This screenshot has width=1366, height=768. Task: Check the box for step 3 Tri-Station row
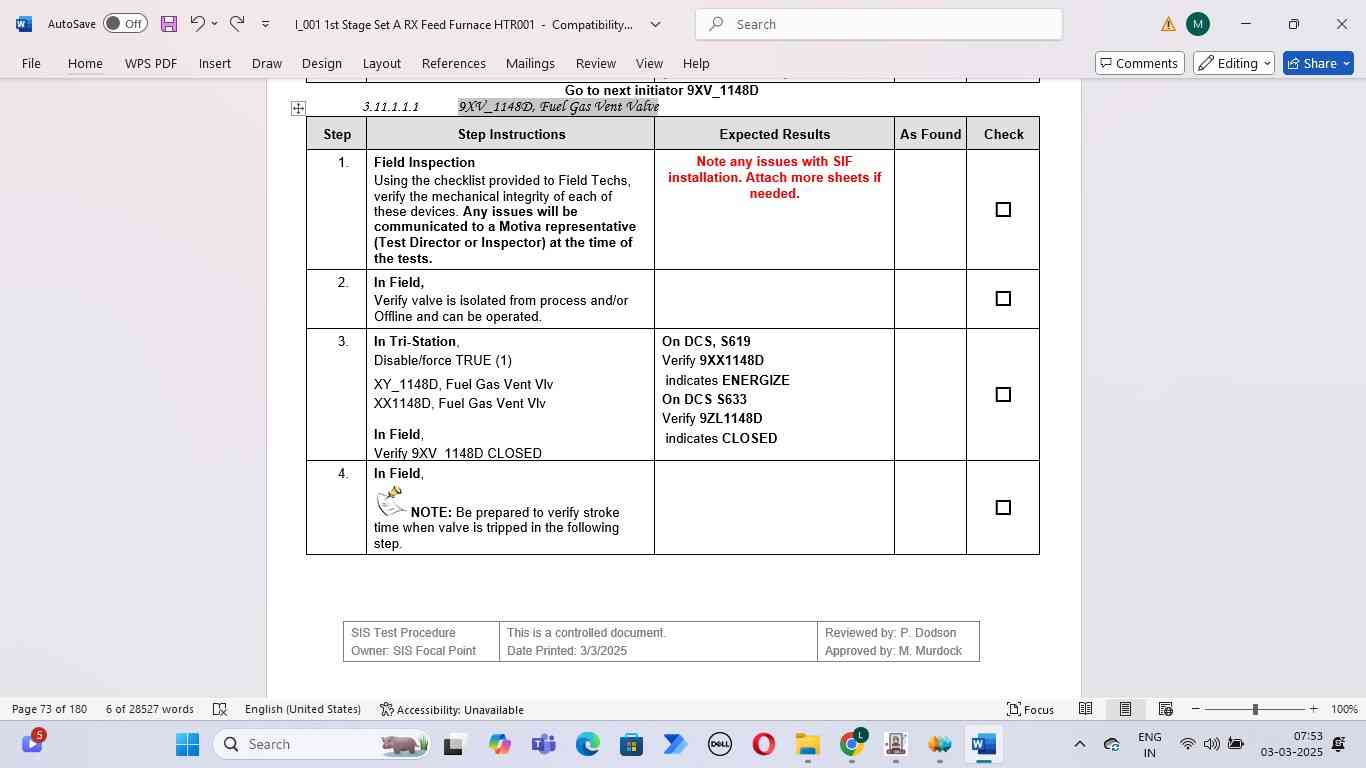point(1003,394)
